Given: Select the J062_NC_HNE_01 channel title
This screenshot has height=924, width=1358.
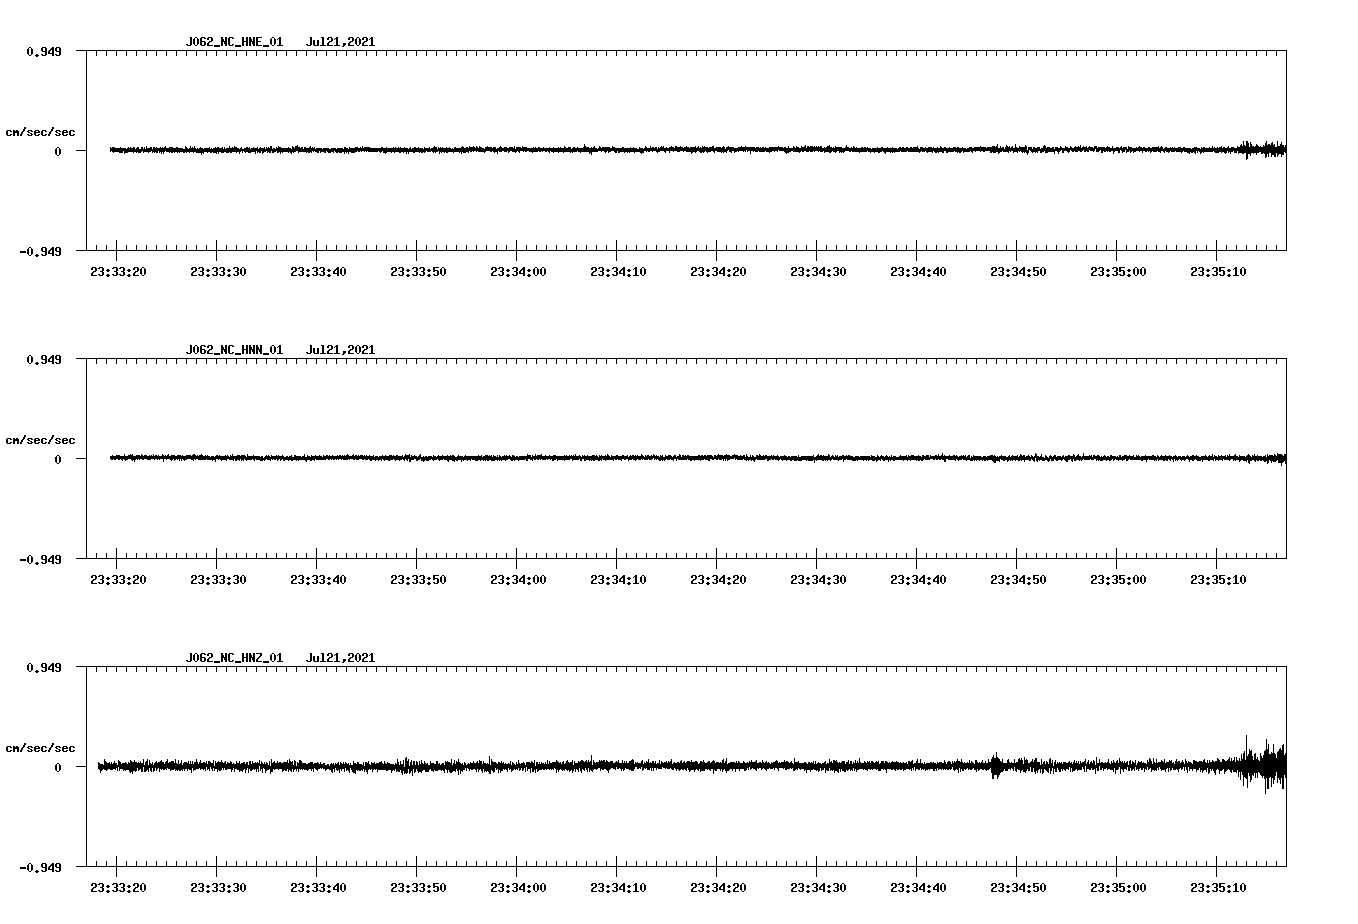Looking at the screenshot, I should pos(233,42).
